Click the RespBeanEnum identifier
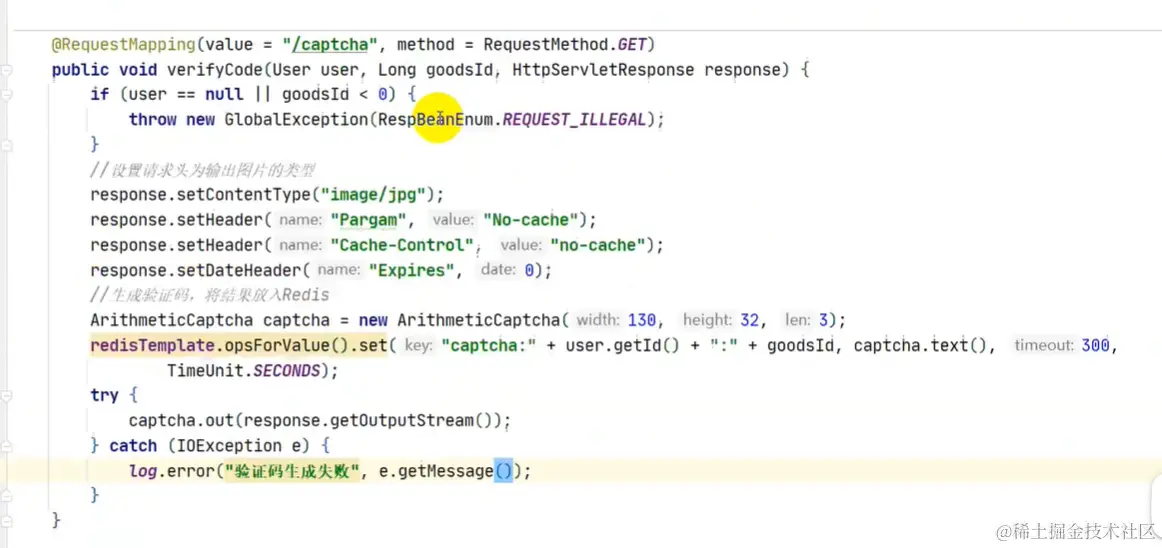The image size is (1162, 548). pyautogui.click(x=435, y=119)
